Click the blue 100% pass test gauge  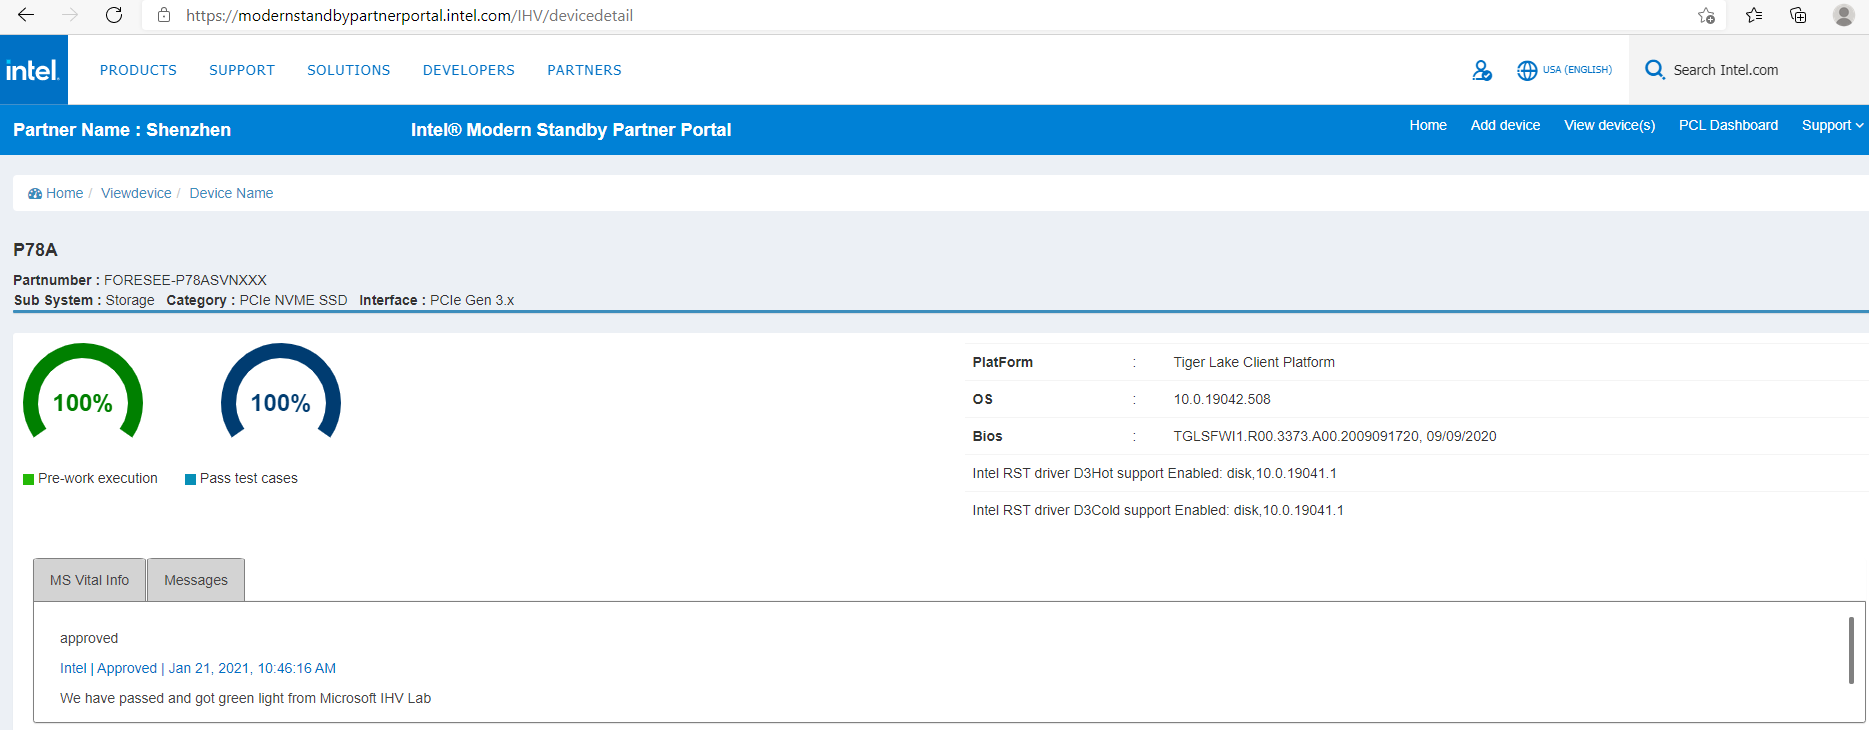281,391
